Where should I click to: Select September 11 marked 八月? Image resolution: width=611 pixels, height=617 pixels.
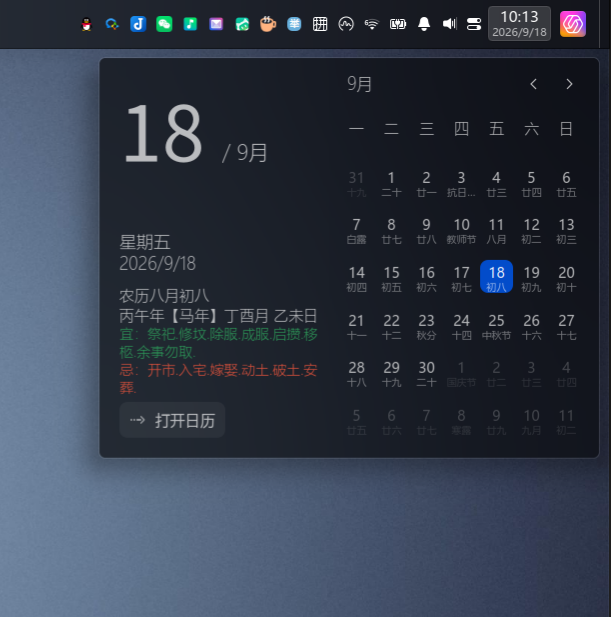coord(497,231)
